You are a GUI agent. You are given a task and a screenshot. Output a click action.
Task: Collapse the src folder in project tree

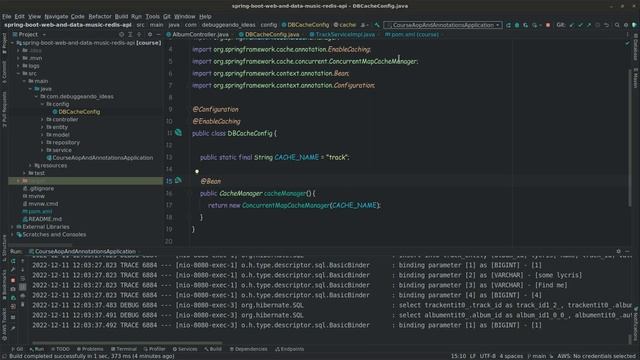[18, 73]
